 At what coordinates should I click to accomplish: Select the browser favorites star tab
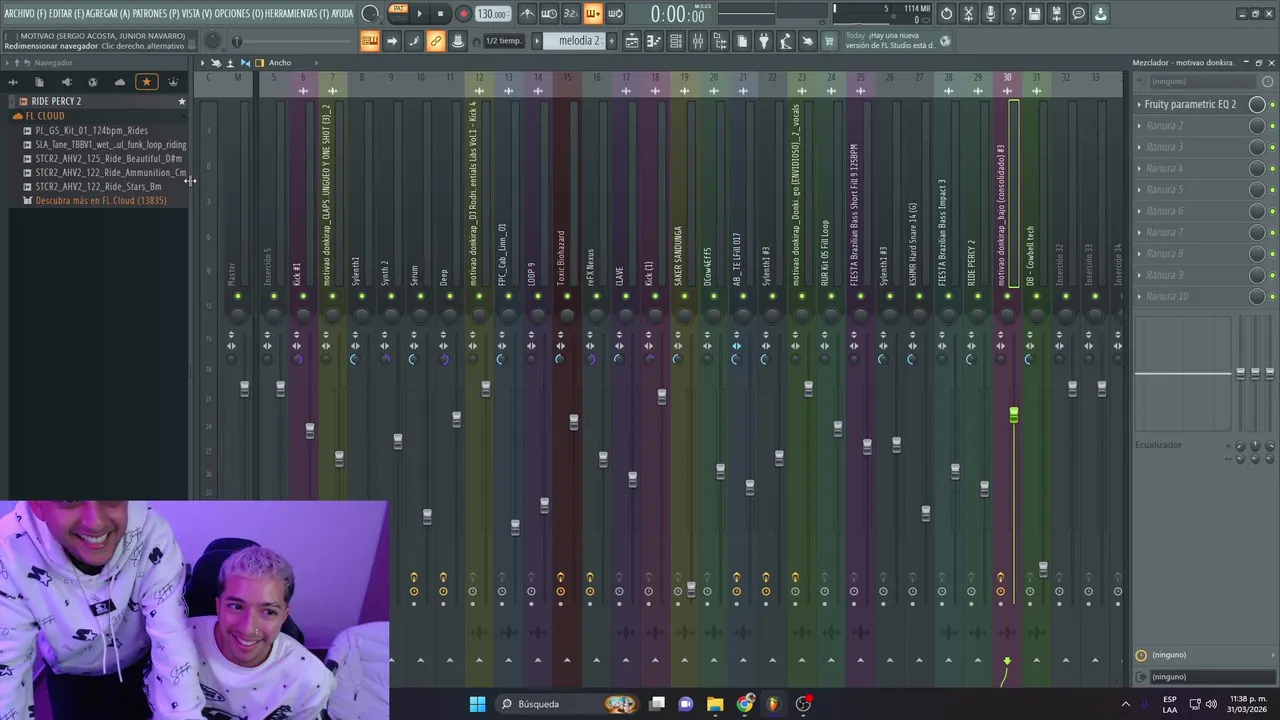tap(146, 82)
